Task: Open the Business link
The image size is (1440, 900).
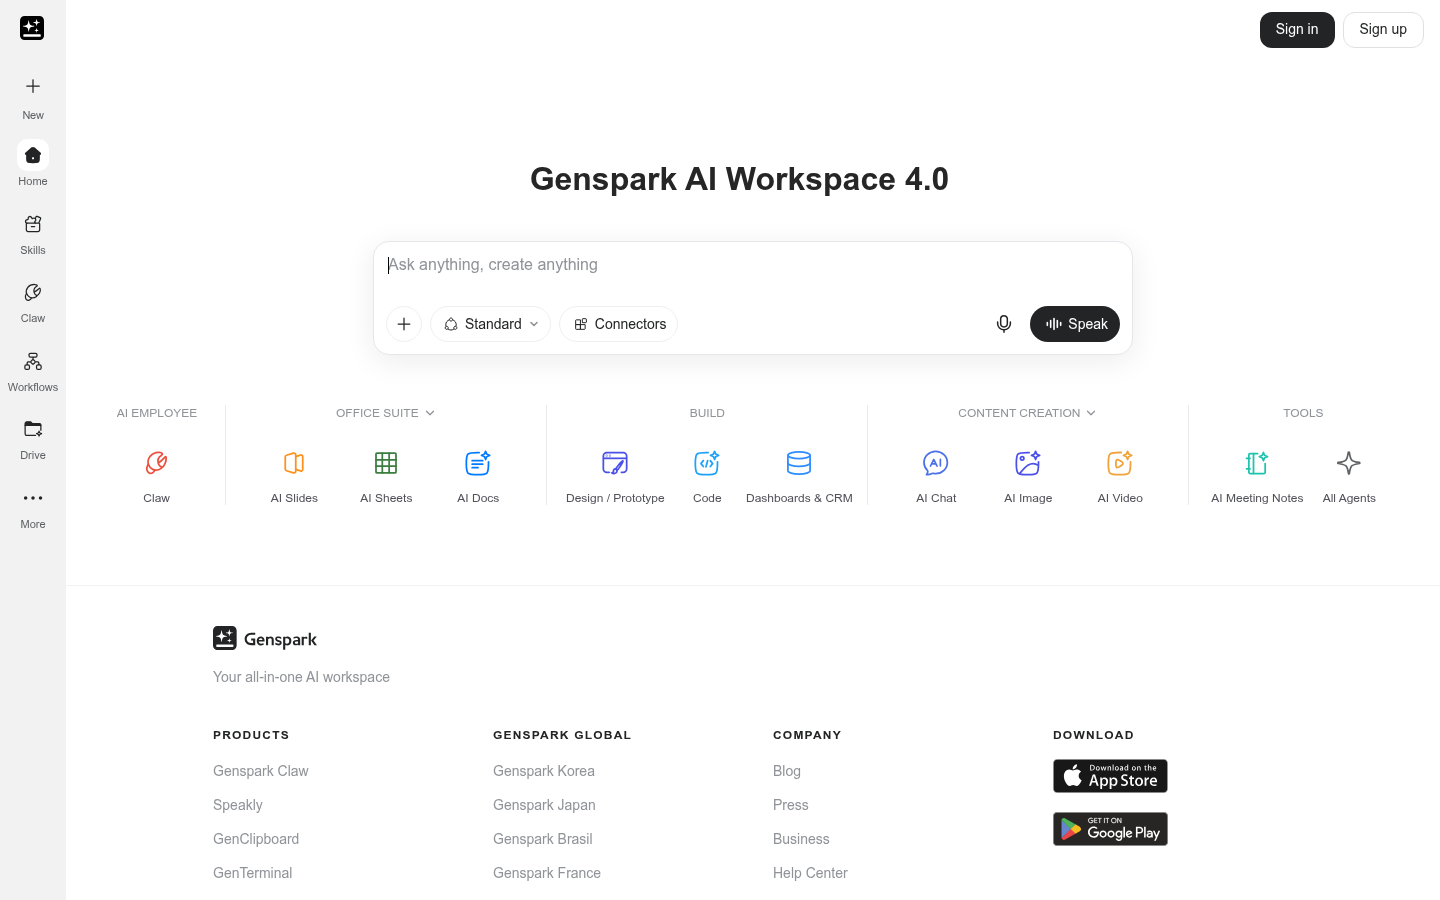Action: (x=801, y=839)
